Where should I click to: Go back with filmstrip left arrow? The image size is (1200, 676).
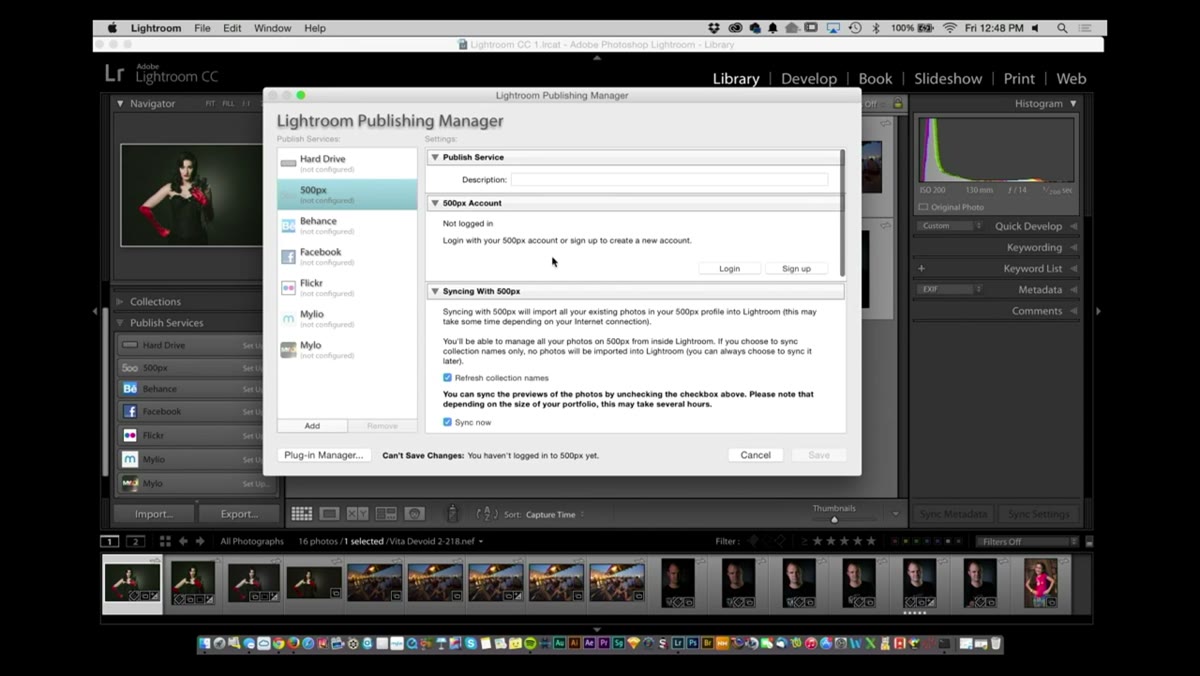[183, 541]
